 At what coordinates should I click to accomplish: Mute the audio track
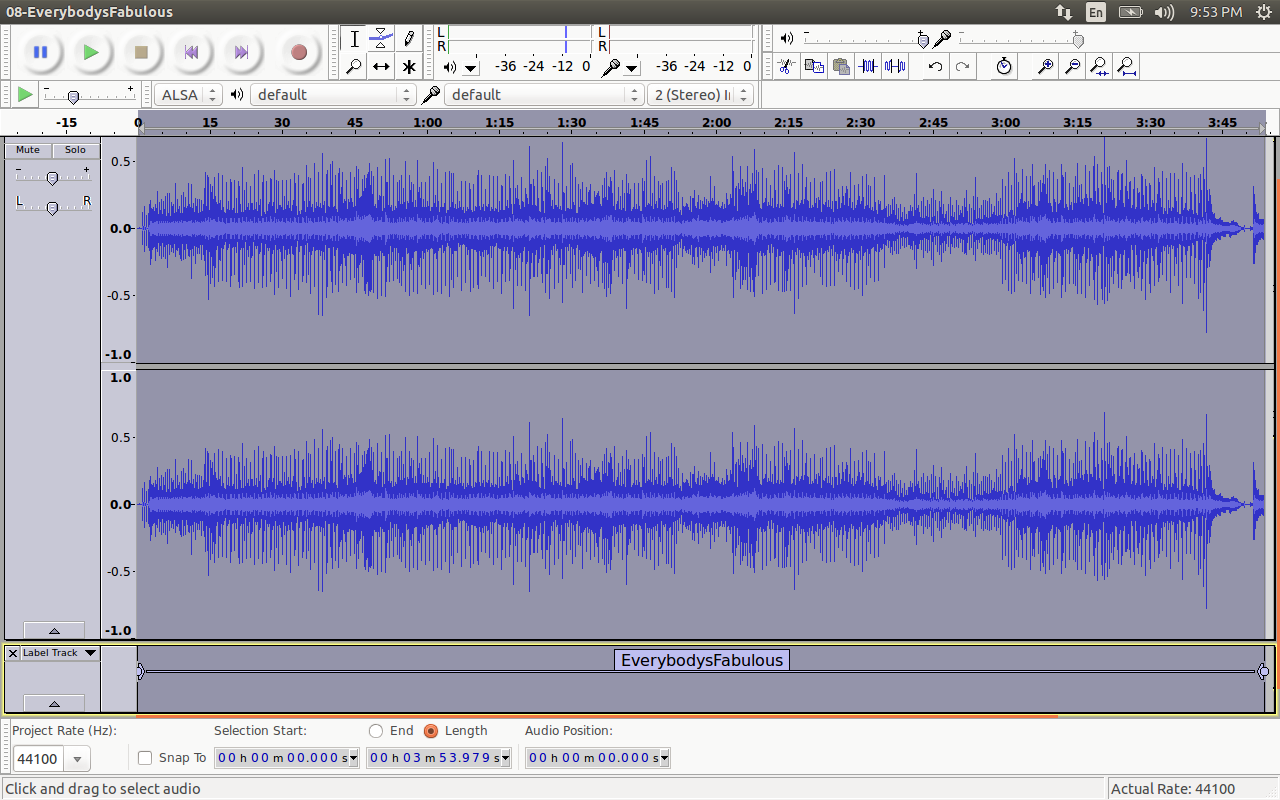click(28, 150)
